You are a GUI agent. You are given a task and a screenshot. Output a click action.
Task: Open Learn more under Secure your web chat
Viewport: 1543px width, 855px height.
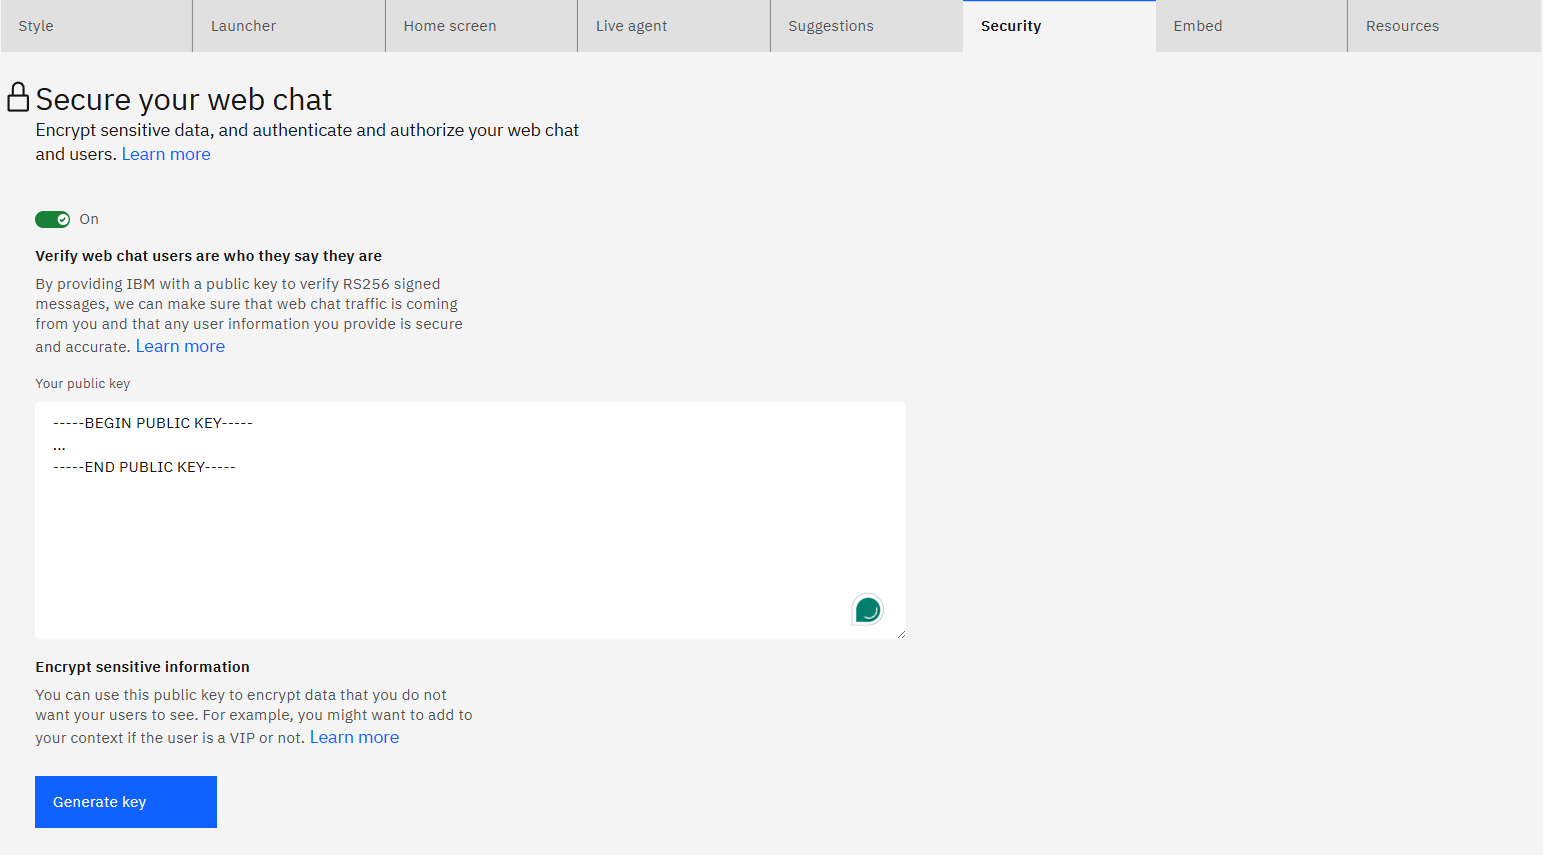[x=166, y=154]
